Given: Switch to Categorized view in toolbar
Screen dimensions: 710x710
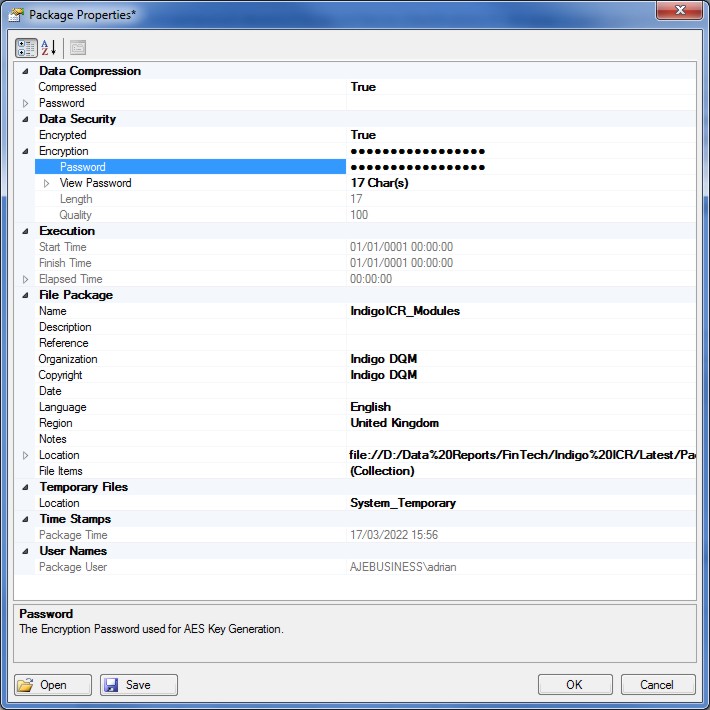Looking at the screenshot, I should [x=27, y=47].
